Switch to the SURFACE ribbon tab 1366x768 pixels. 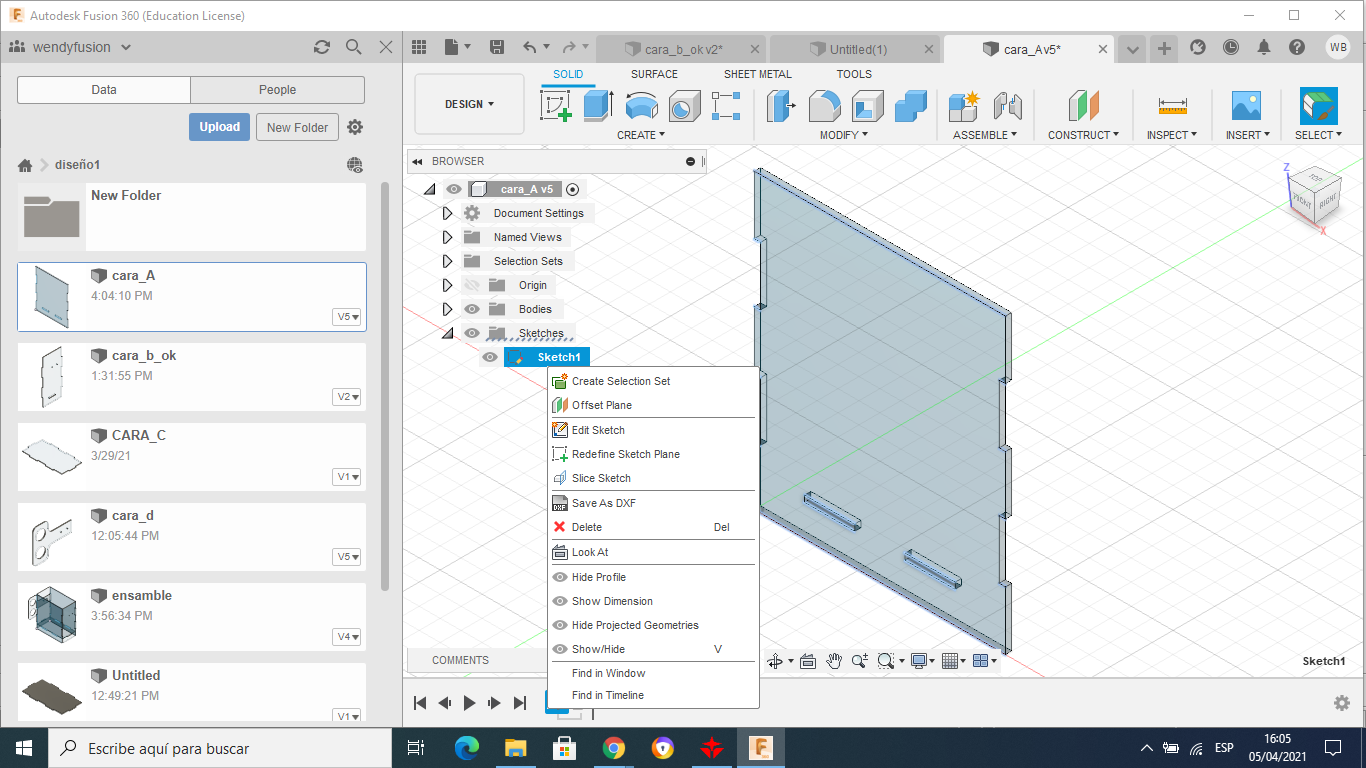point(654,74)
